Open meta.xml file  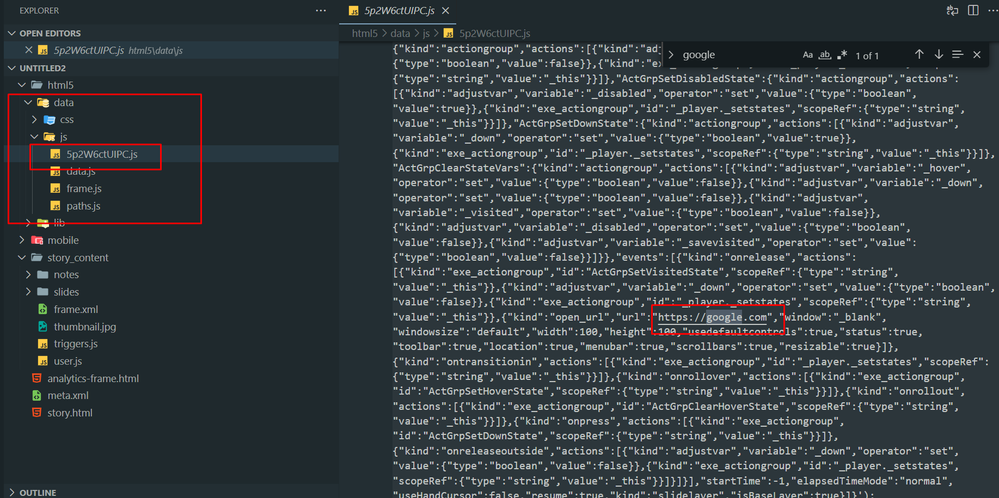tap(68, 395)
